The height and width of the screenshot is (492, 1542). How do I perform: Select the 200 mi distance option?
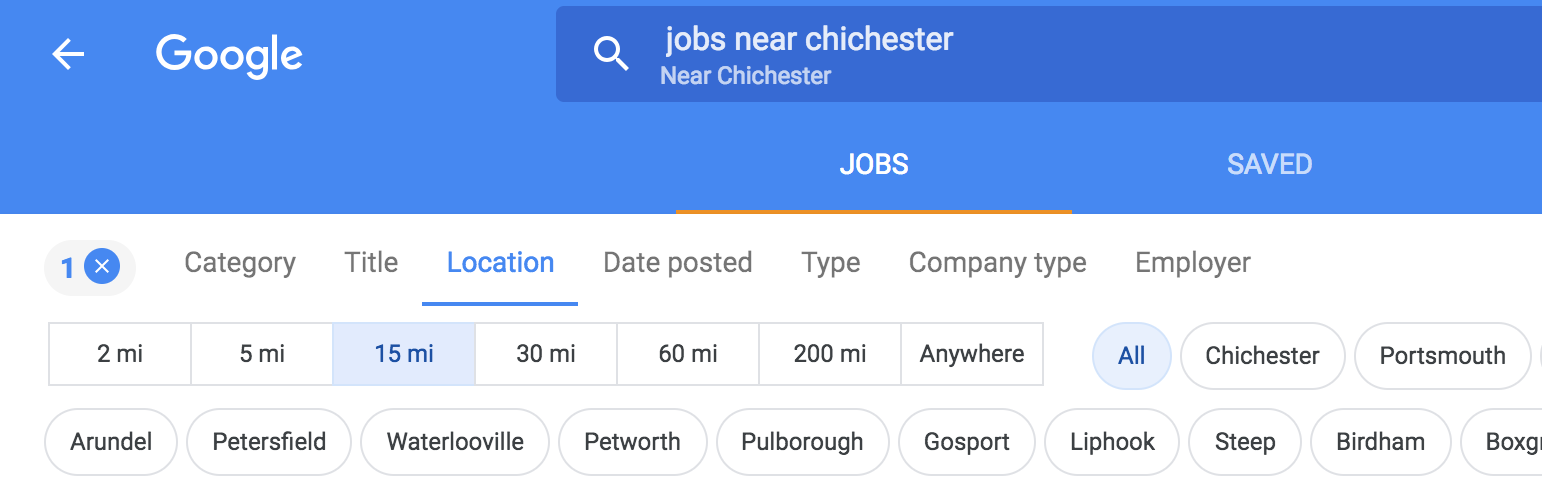pyautogui.click(x=830, y=354)
